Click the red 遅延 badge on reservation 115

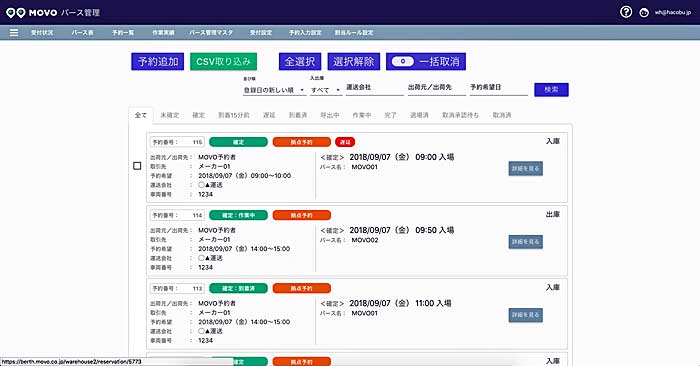pos(345,142)
